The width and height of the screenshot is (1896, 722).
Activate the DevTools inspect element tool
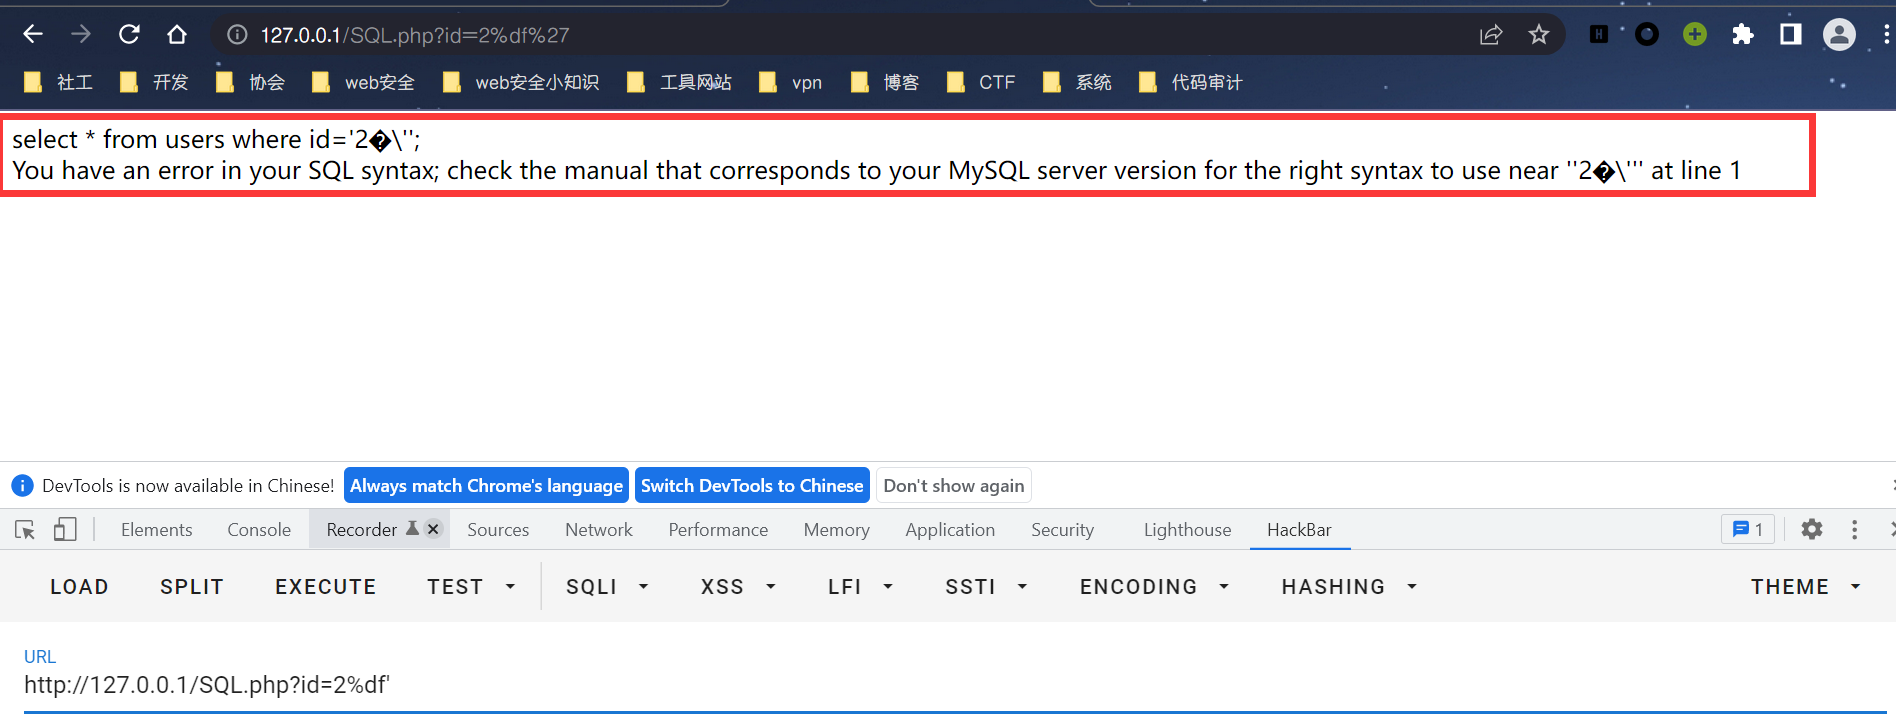tap(25, 530)
